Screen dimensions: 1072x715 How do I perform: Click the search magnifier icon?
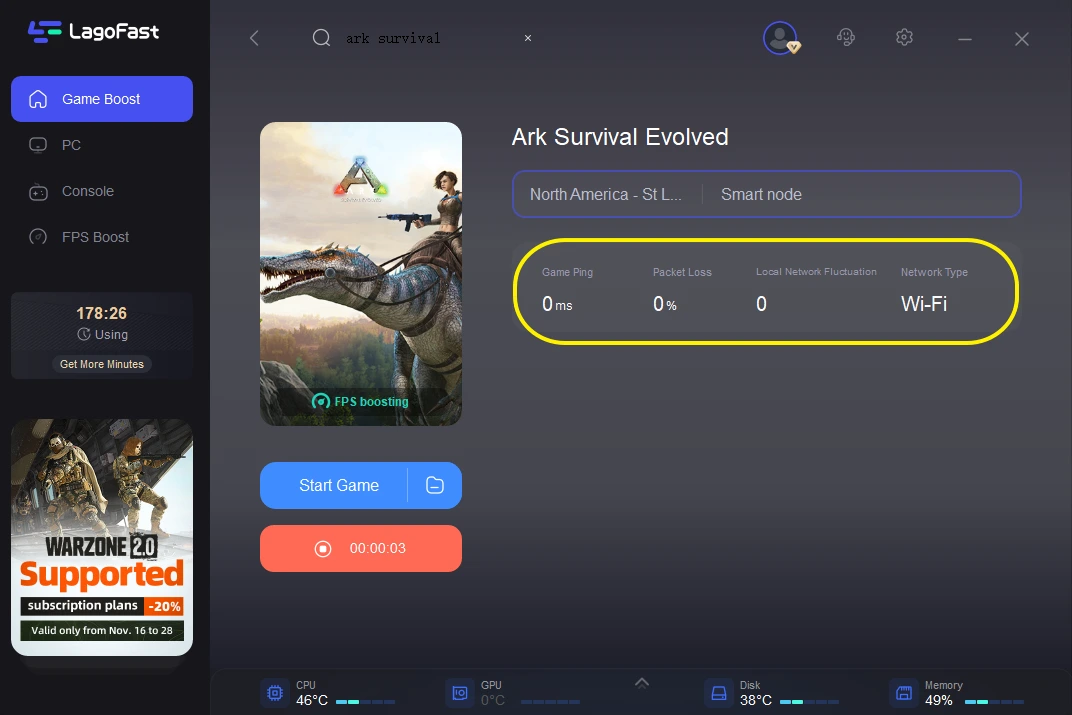point(321,38)
